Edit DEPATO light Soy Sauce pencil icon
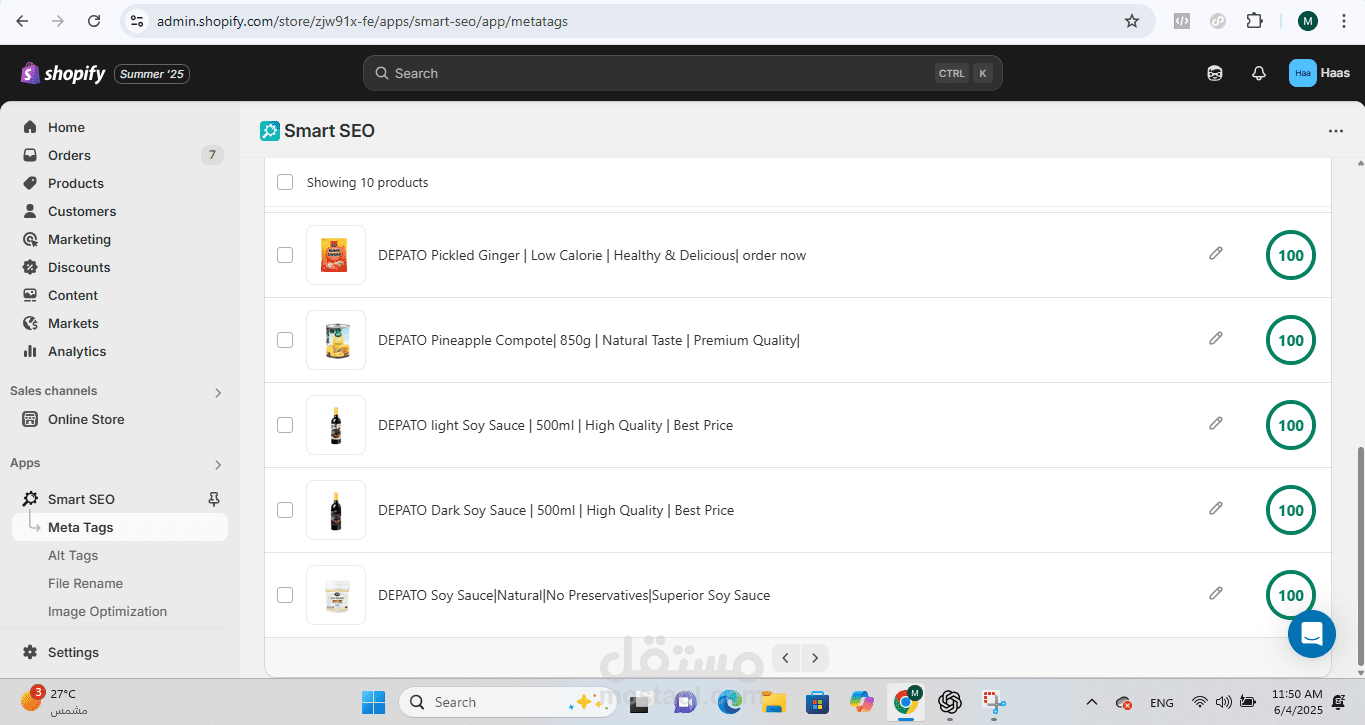Screen dimensions: 1365x725 [1216, 423]
